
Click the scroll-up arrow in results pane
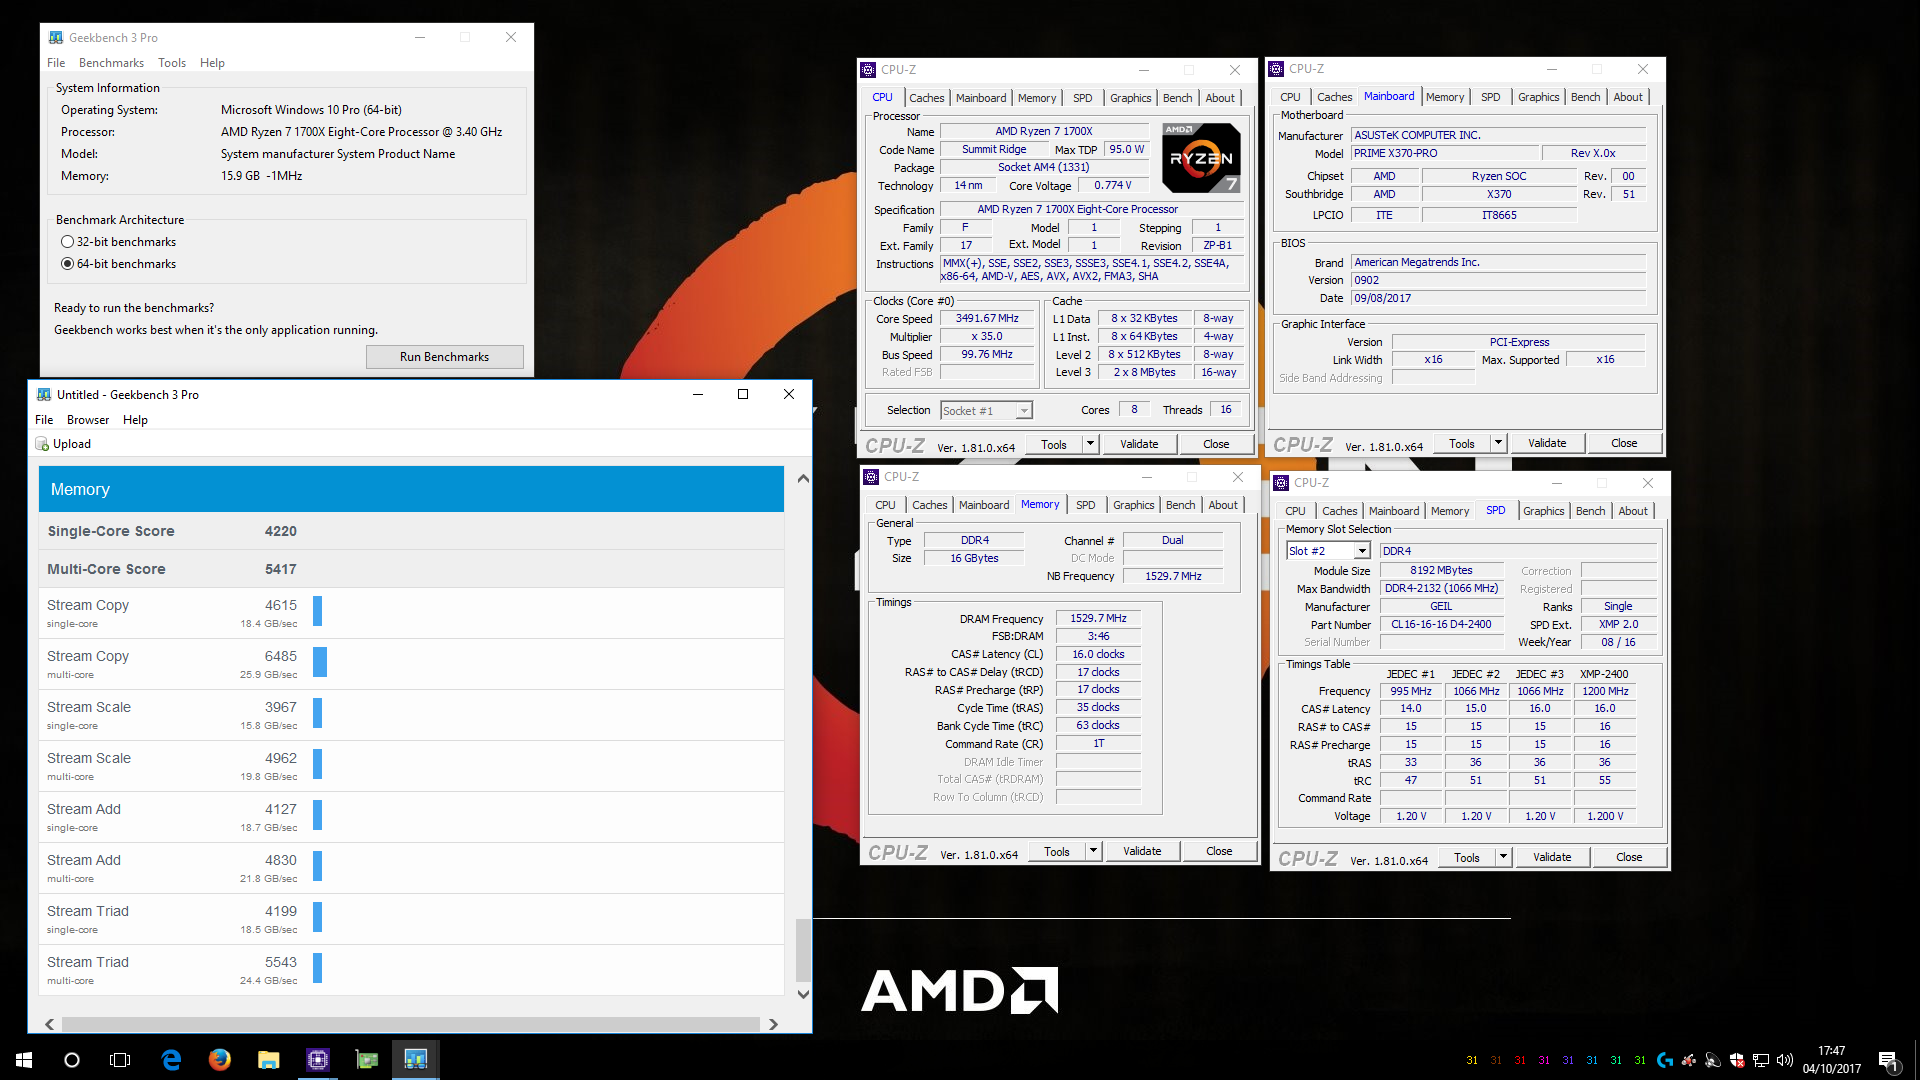[802, 479]
